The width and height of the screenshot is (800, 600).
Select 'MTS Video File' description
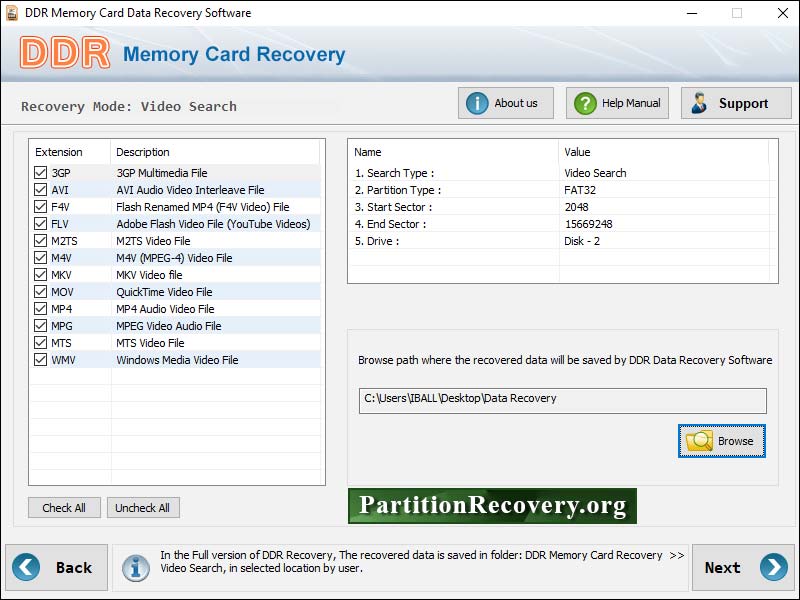(150, 343)
